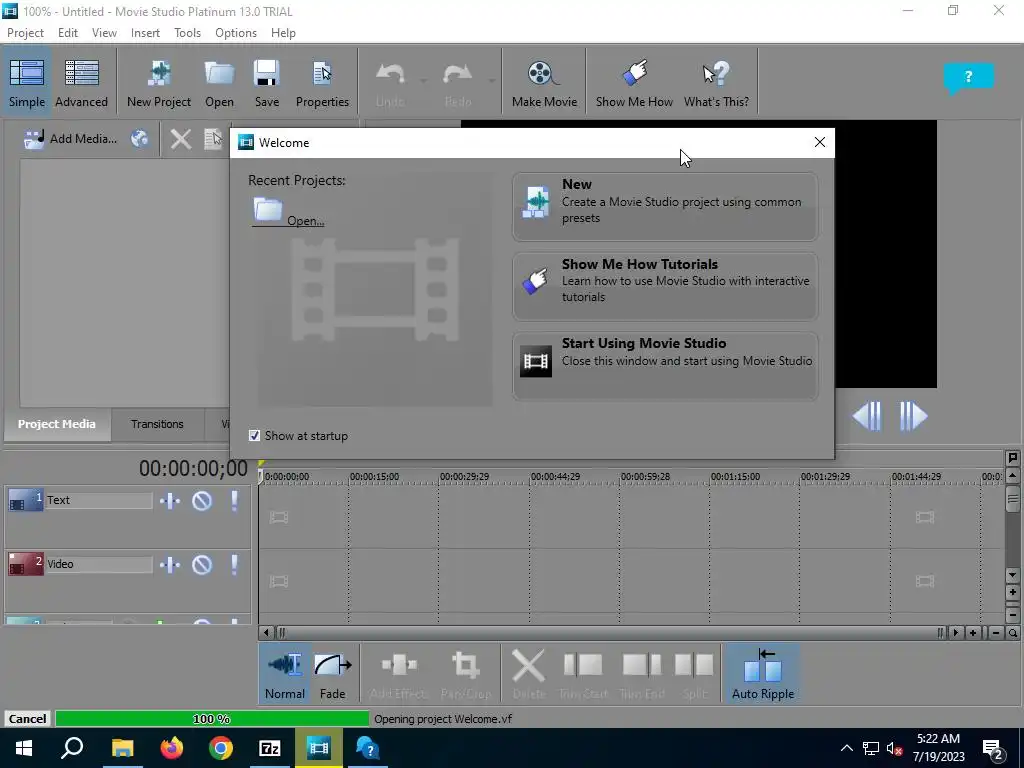Image resolution: width=1024 pixels, height=768 pixels.
Task: Click the Open... recent projects link
Action: pos(289,213)
